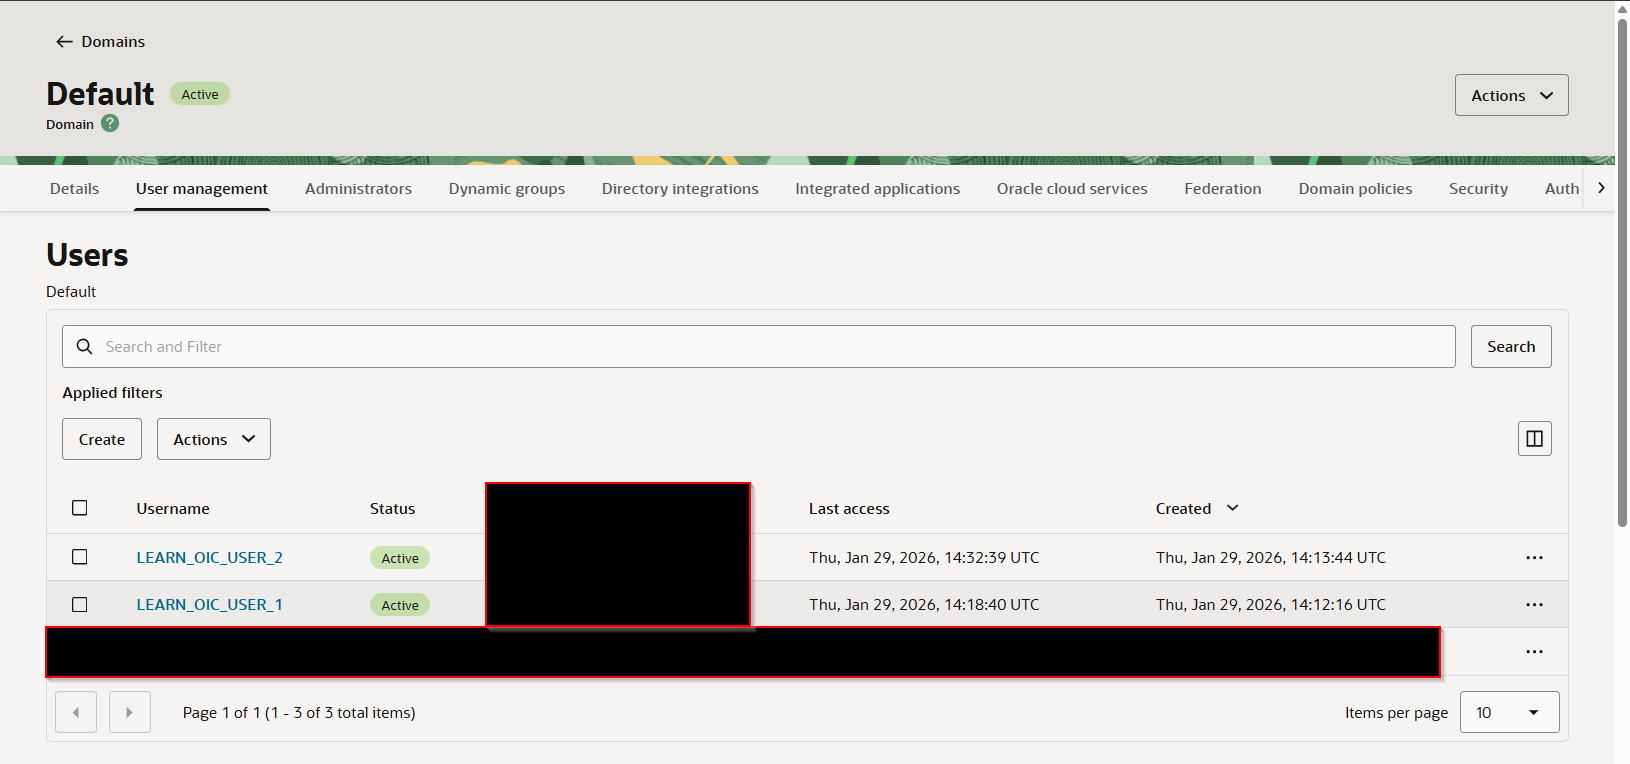Open row actions menu for LEARN_OIC_USER_1

coord(1534,605)
